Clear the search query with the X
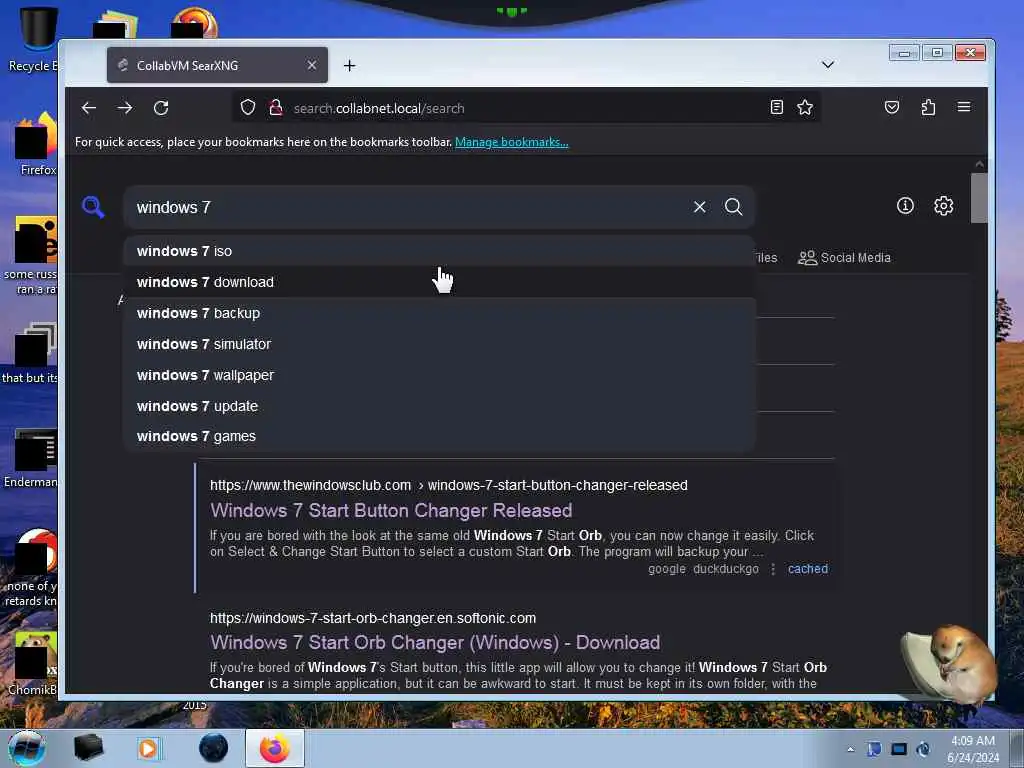Viewport: 1024px width, 768px height. coord(699,207)
